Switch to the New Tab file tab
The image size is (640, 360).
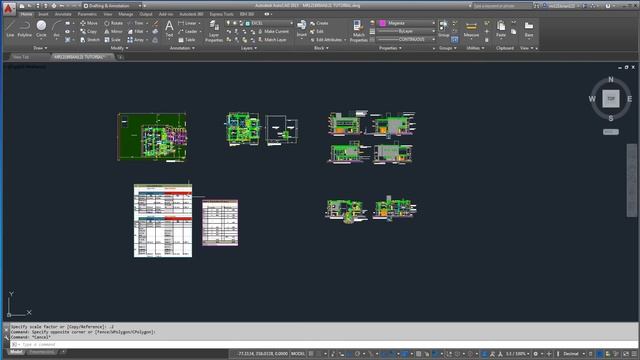pyautogui.click(x=21, y=57)
